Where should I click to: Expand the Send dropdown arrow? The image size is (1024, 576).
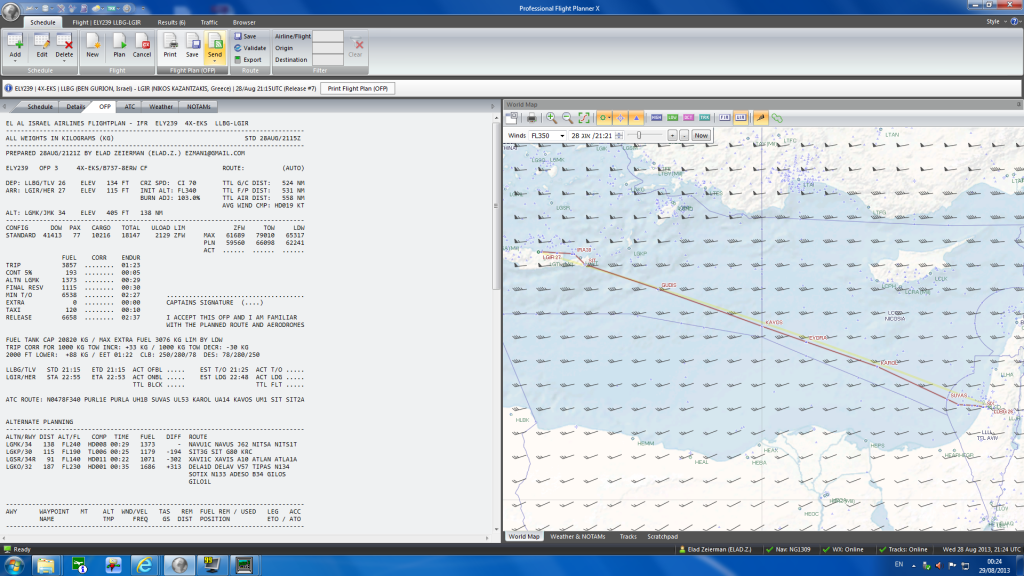click(x=215, y=60)
